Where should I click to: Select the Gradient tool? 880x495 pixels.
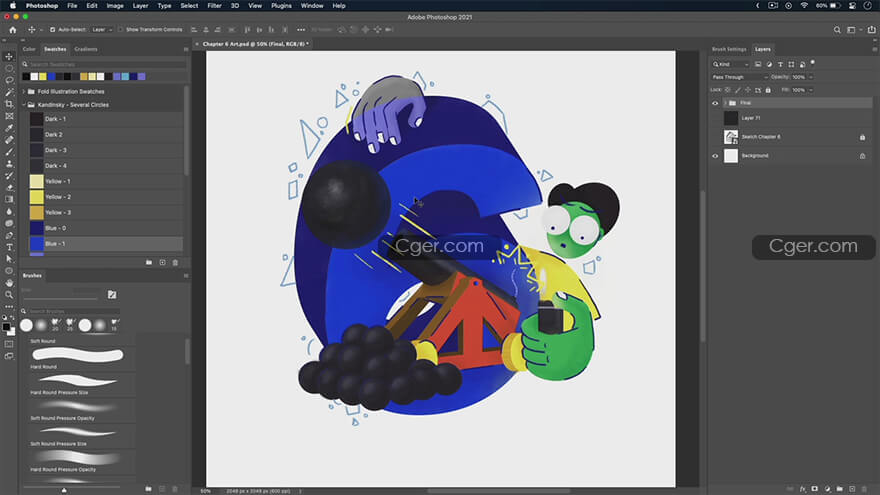pos(9,199)
